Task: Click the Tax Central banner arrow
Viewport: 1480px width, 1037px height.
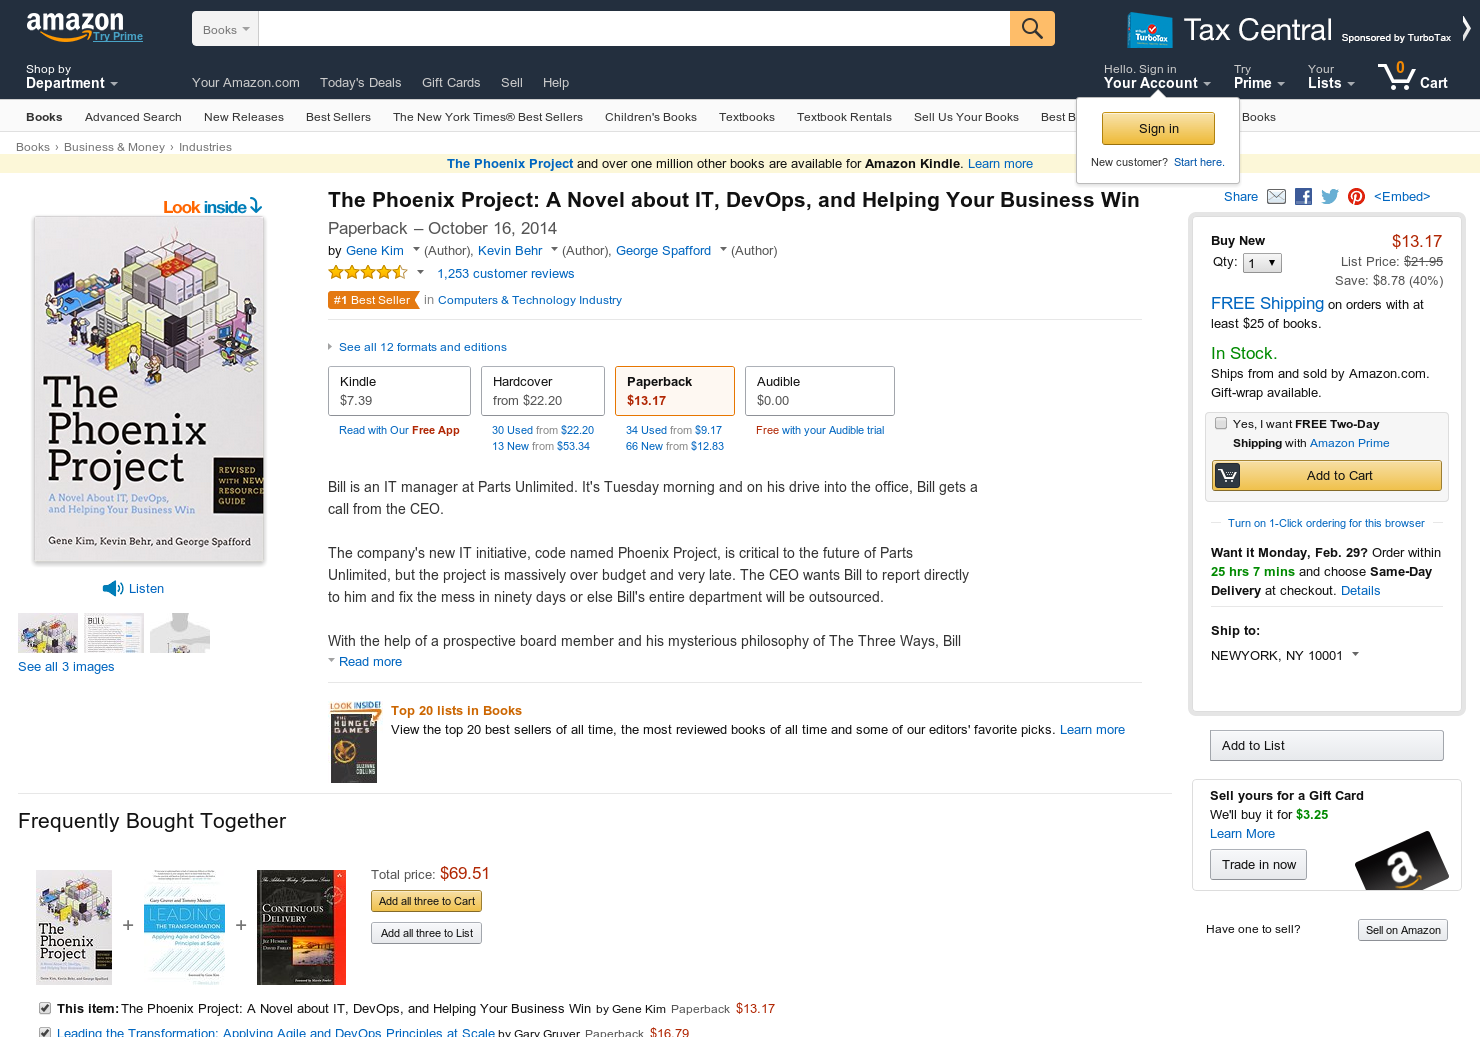Action: [x=1466, y=28]
